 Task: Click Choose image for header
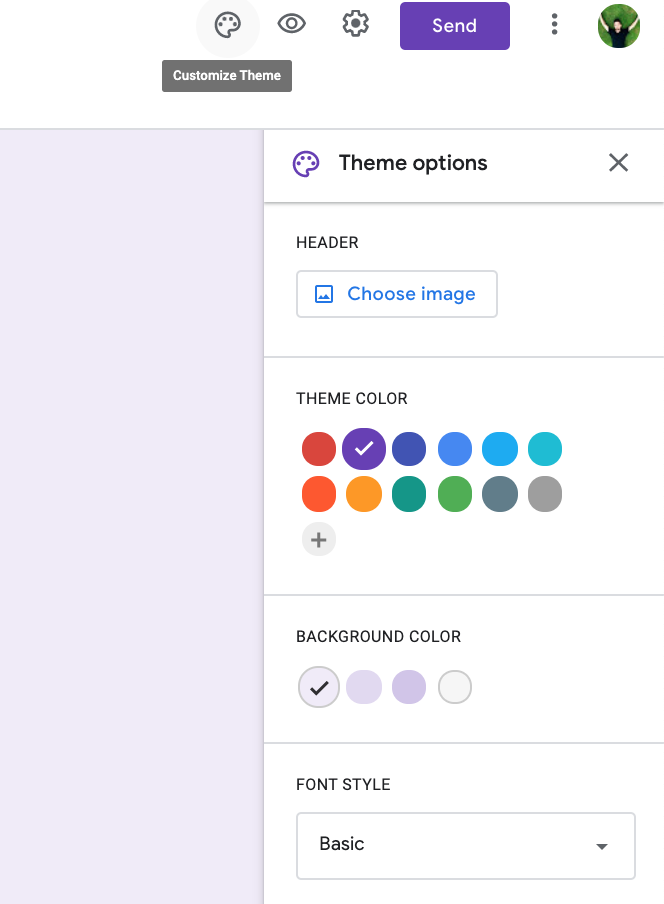[x=397, y=294]
